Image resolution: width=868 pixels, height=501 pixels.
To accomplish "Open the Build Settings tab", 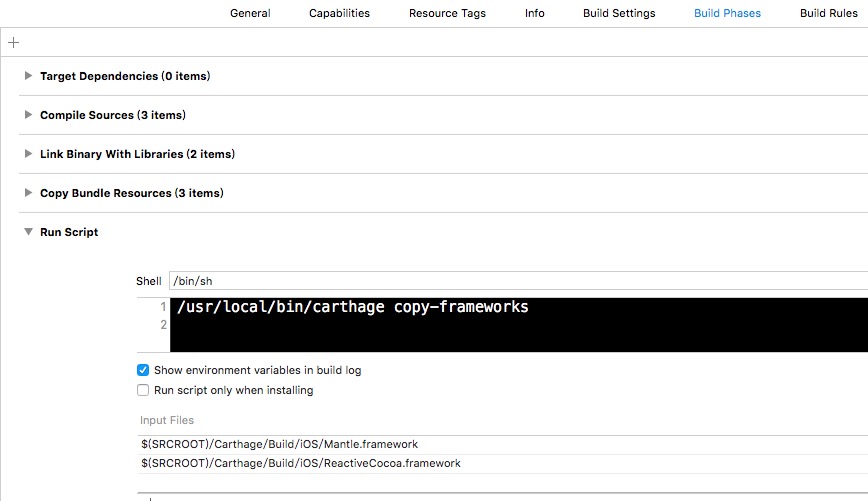I will (x=619, y=13).
